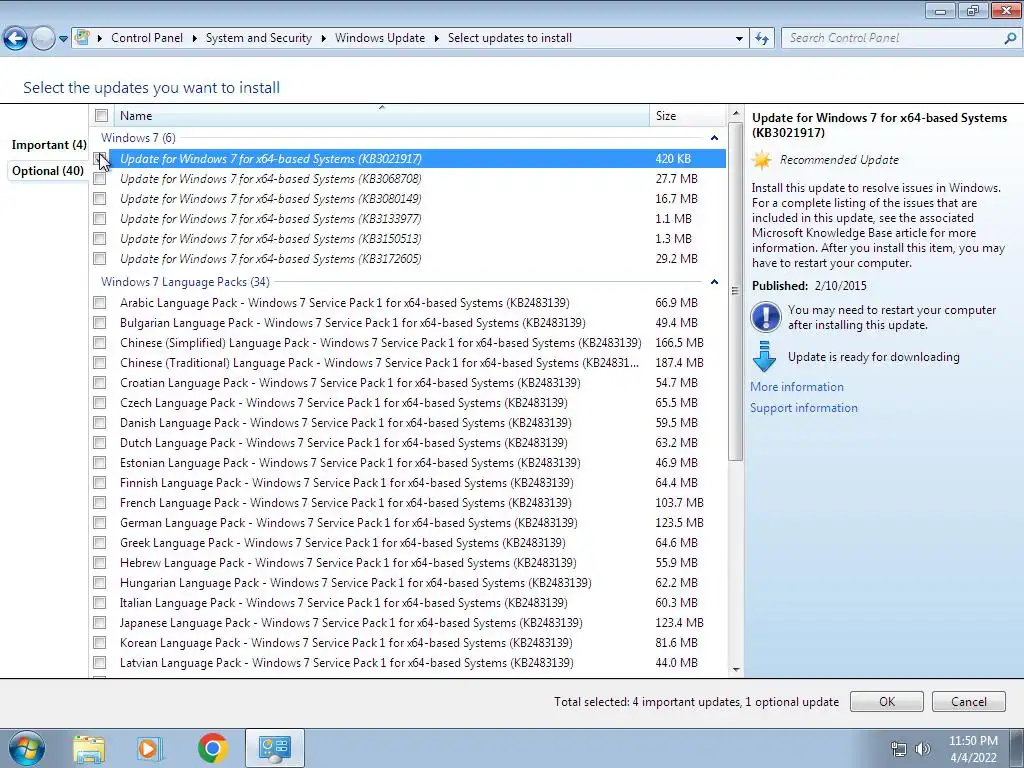
Task: Check the KB3080149 update checkbox
Action: 99,199
